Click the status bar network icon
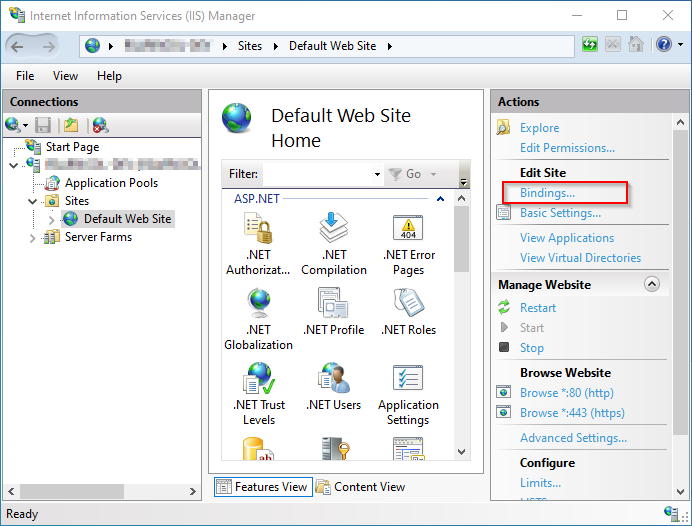692x526 pixels. (x=671, y=512)
